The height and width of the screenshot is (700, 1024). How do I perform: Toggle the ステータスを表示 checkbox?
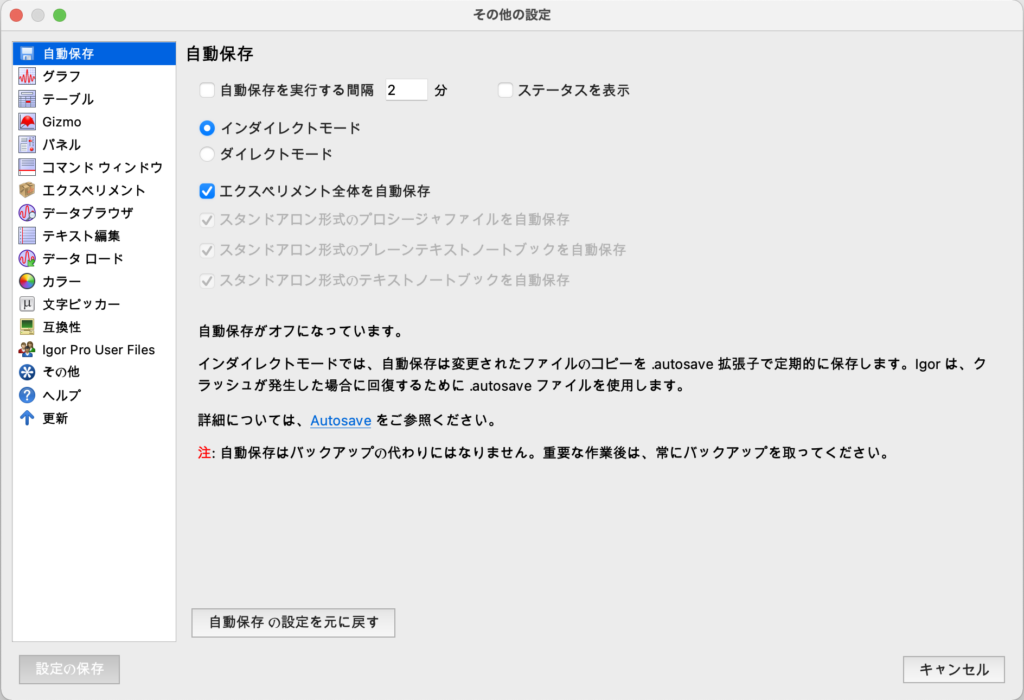click(505, 90)
